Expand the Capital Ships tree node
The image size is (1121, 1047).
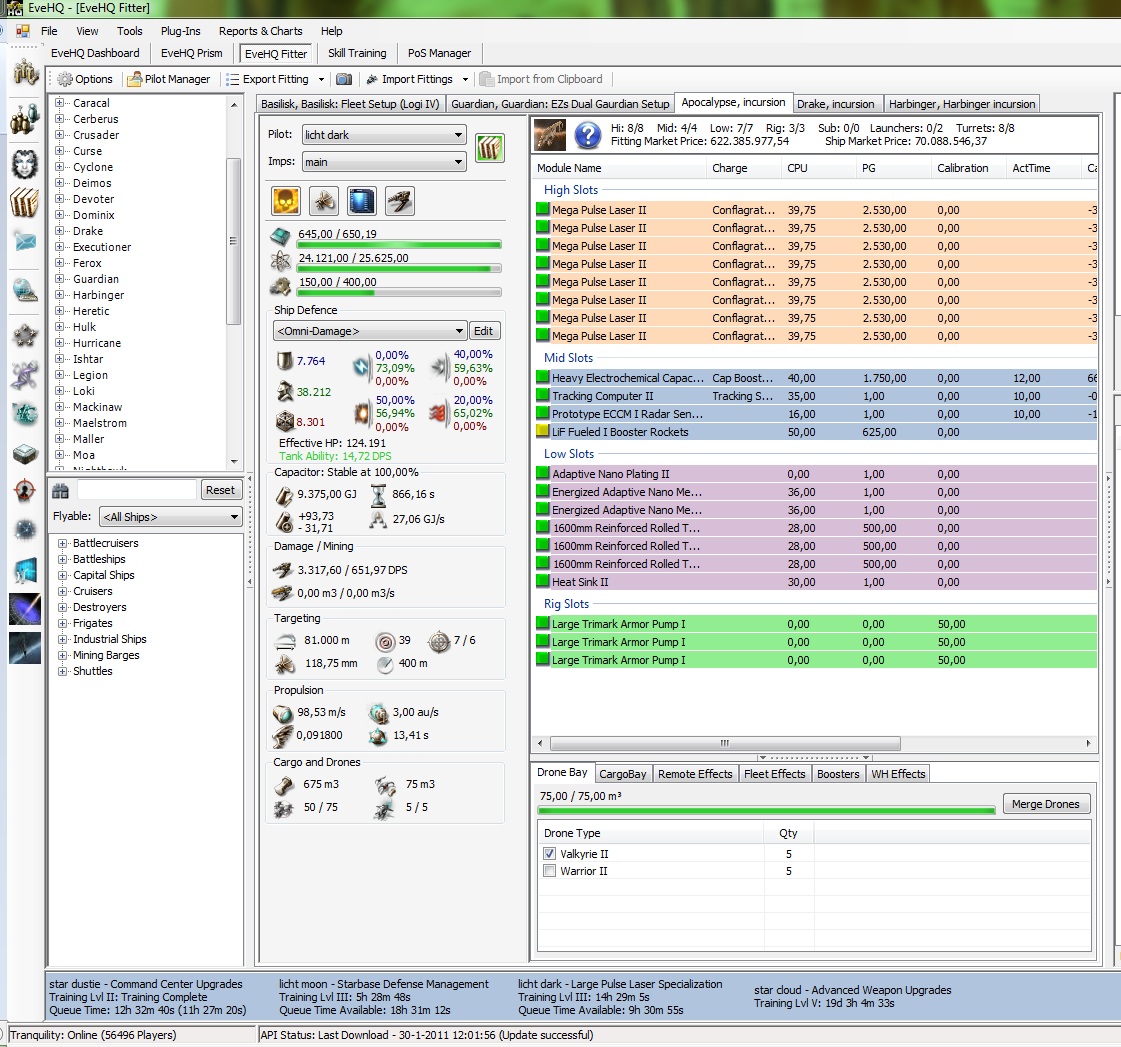pyautogui.click(x=62, y=575)
